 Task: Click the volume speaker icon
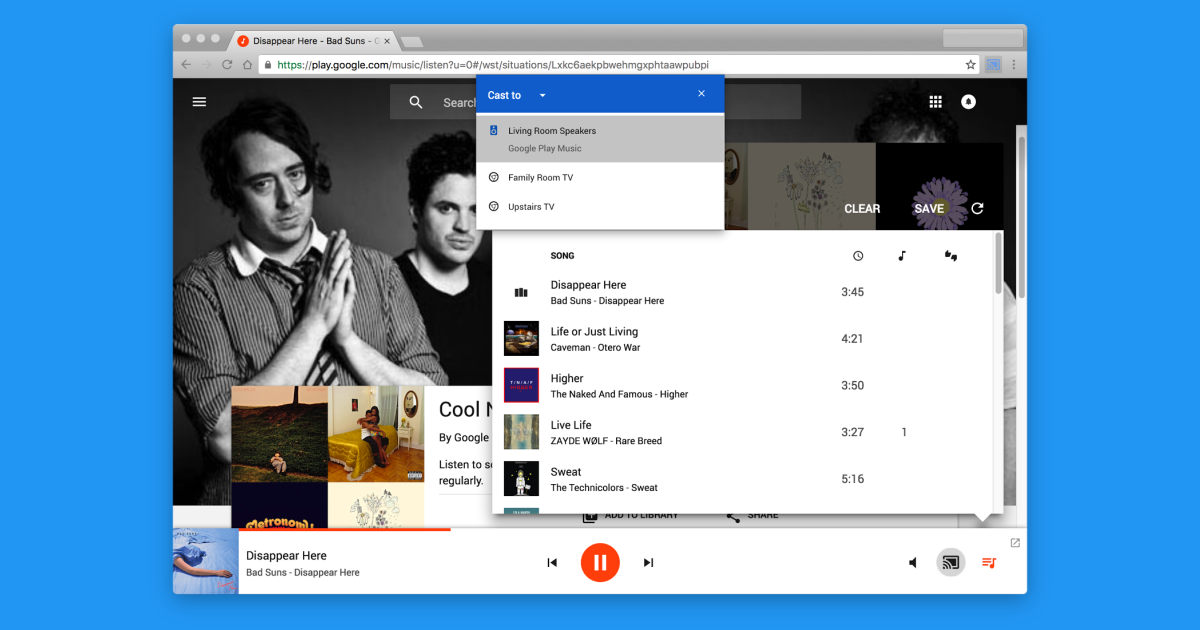pos(913,563)
